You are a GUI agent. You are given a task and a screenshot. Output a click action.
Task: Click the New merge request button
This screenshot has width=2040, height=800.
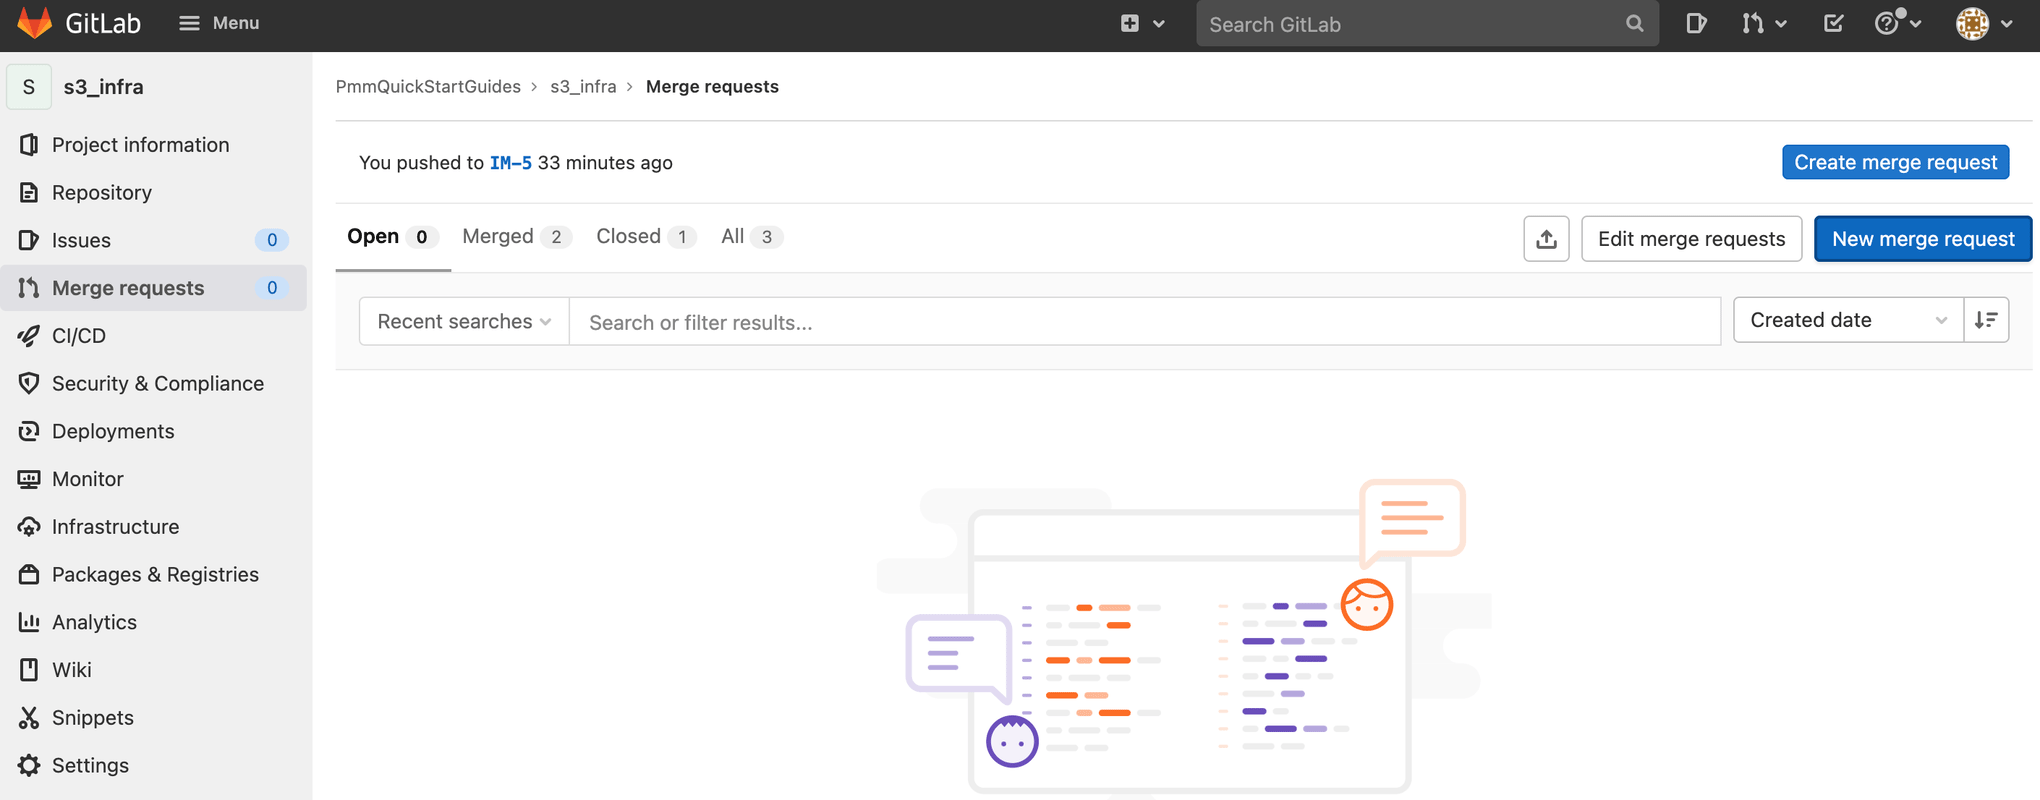click(1922, 239)
